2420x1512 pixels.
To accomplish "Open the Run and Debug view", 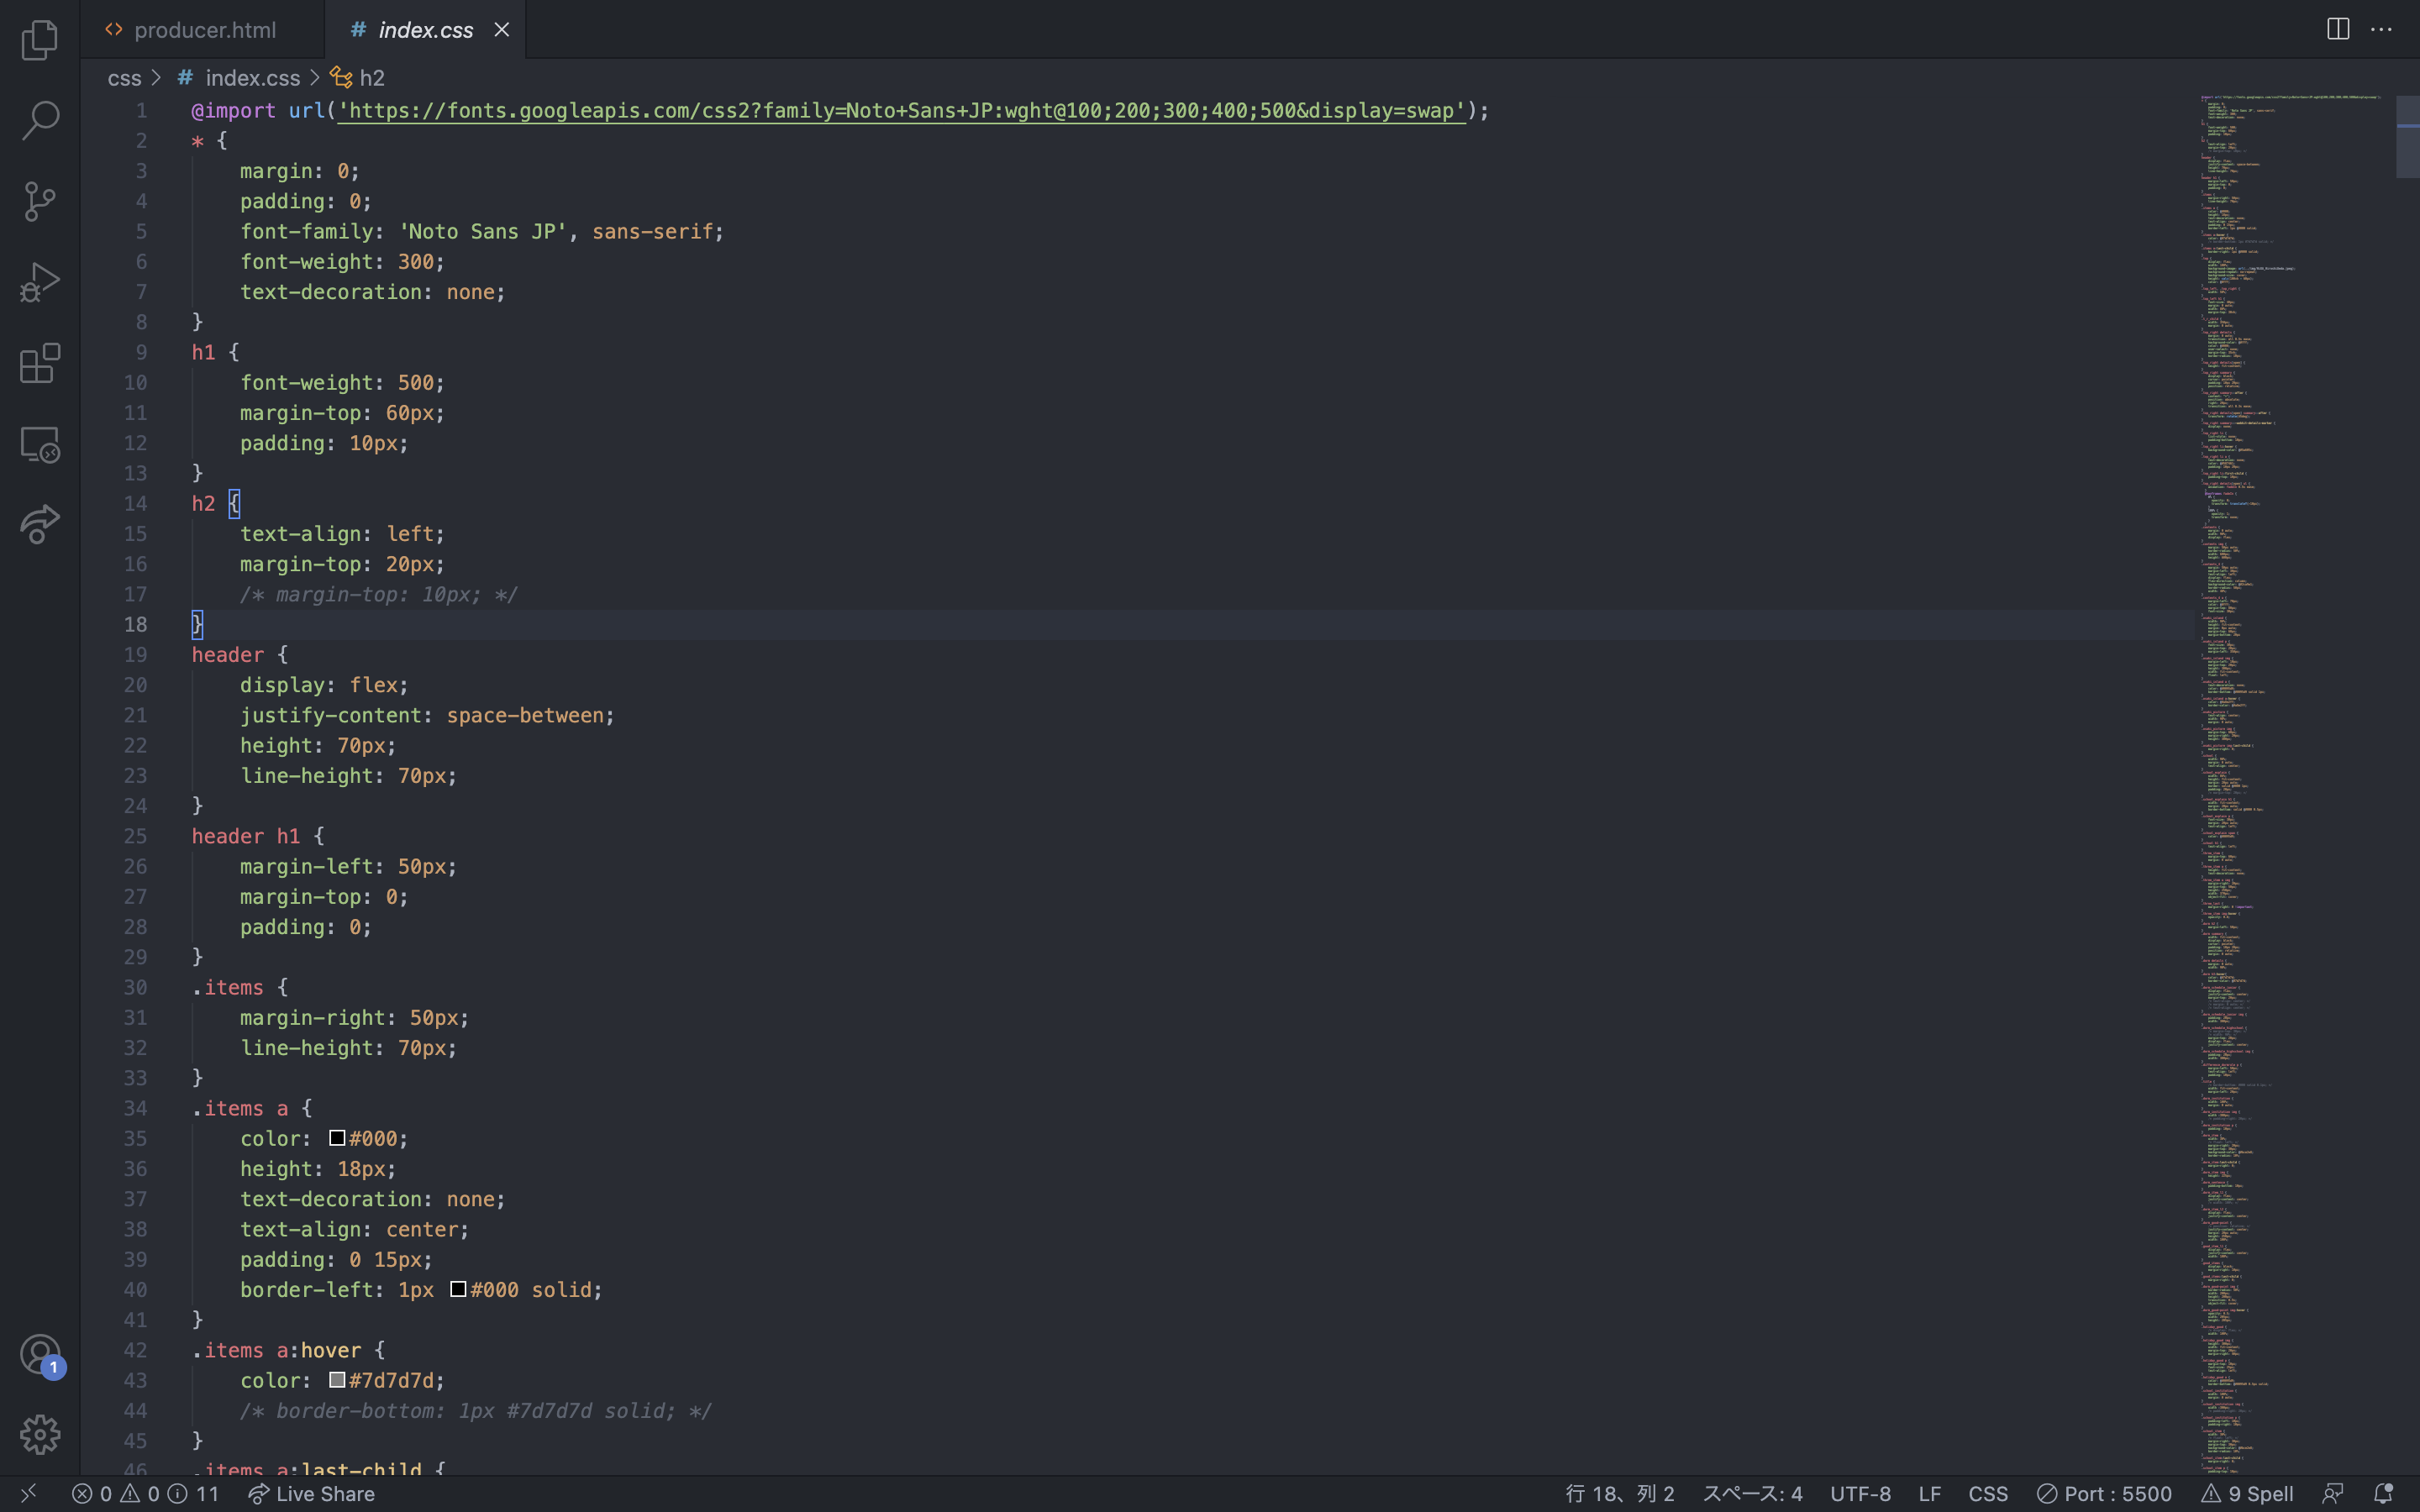I will point(40,283).
